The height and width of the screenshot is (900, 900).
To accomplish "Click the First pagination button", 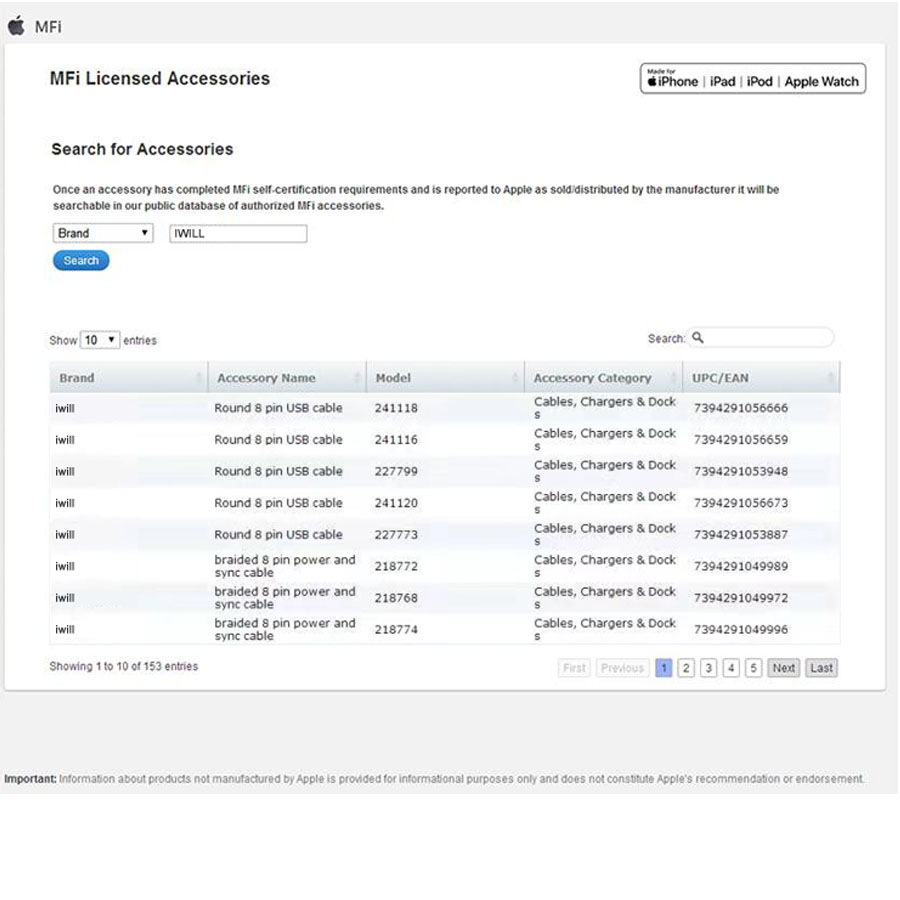I will [x=574, y=668].
